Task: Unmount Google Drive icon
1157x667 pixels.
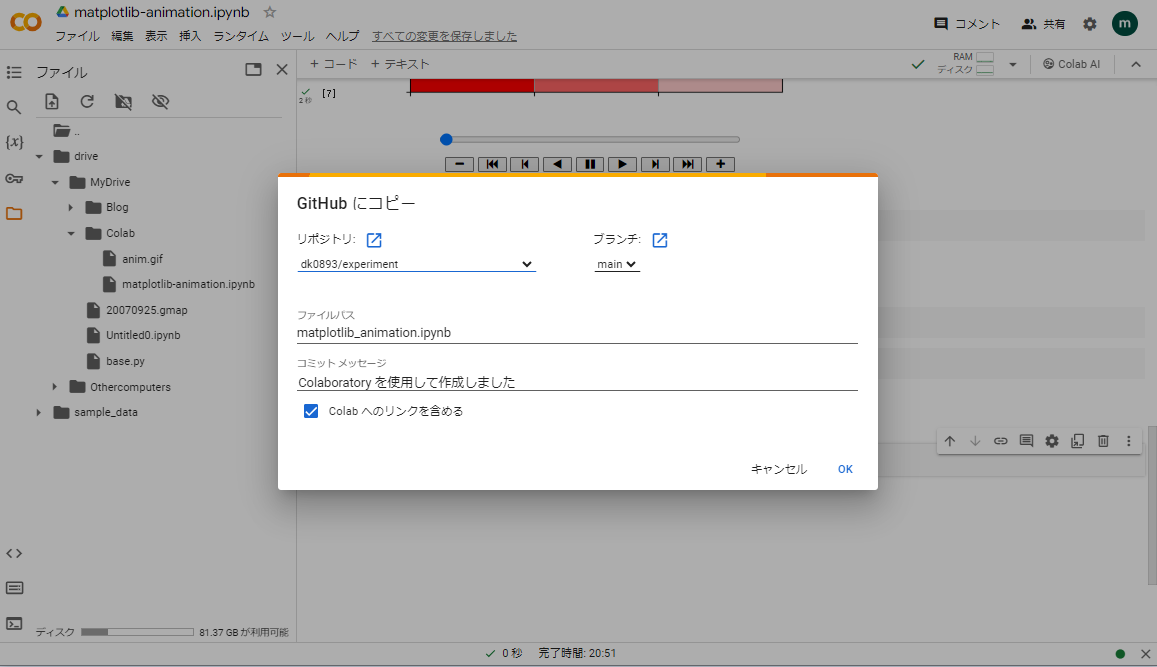Action: [123, 102]
